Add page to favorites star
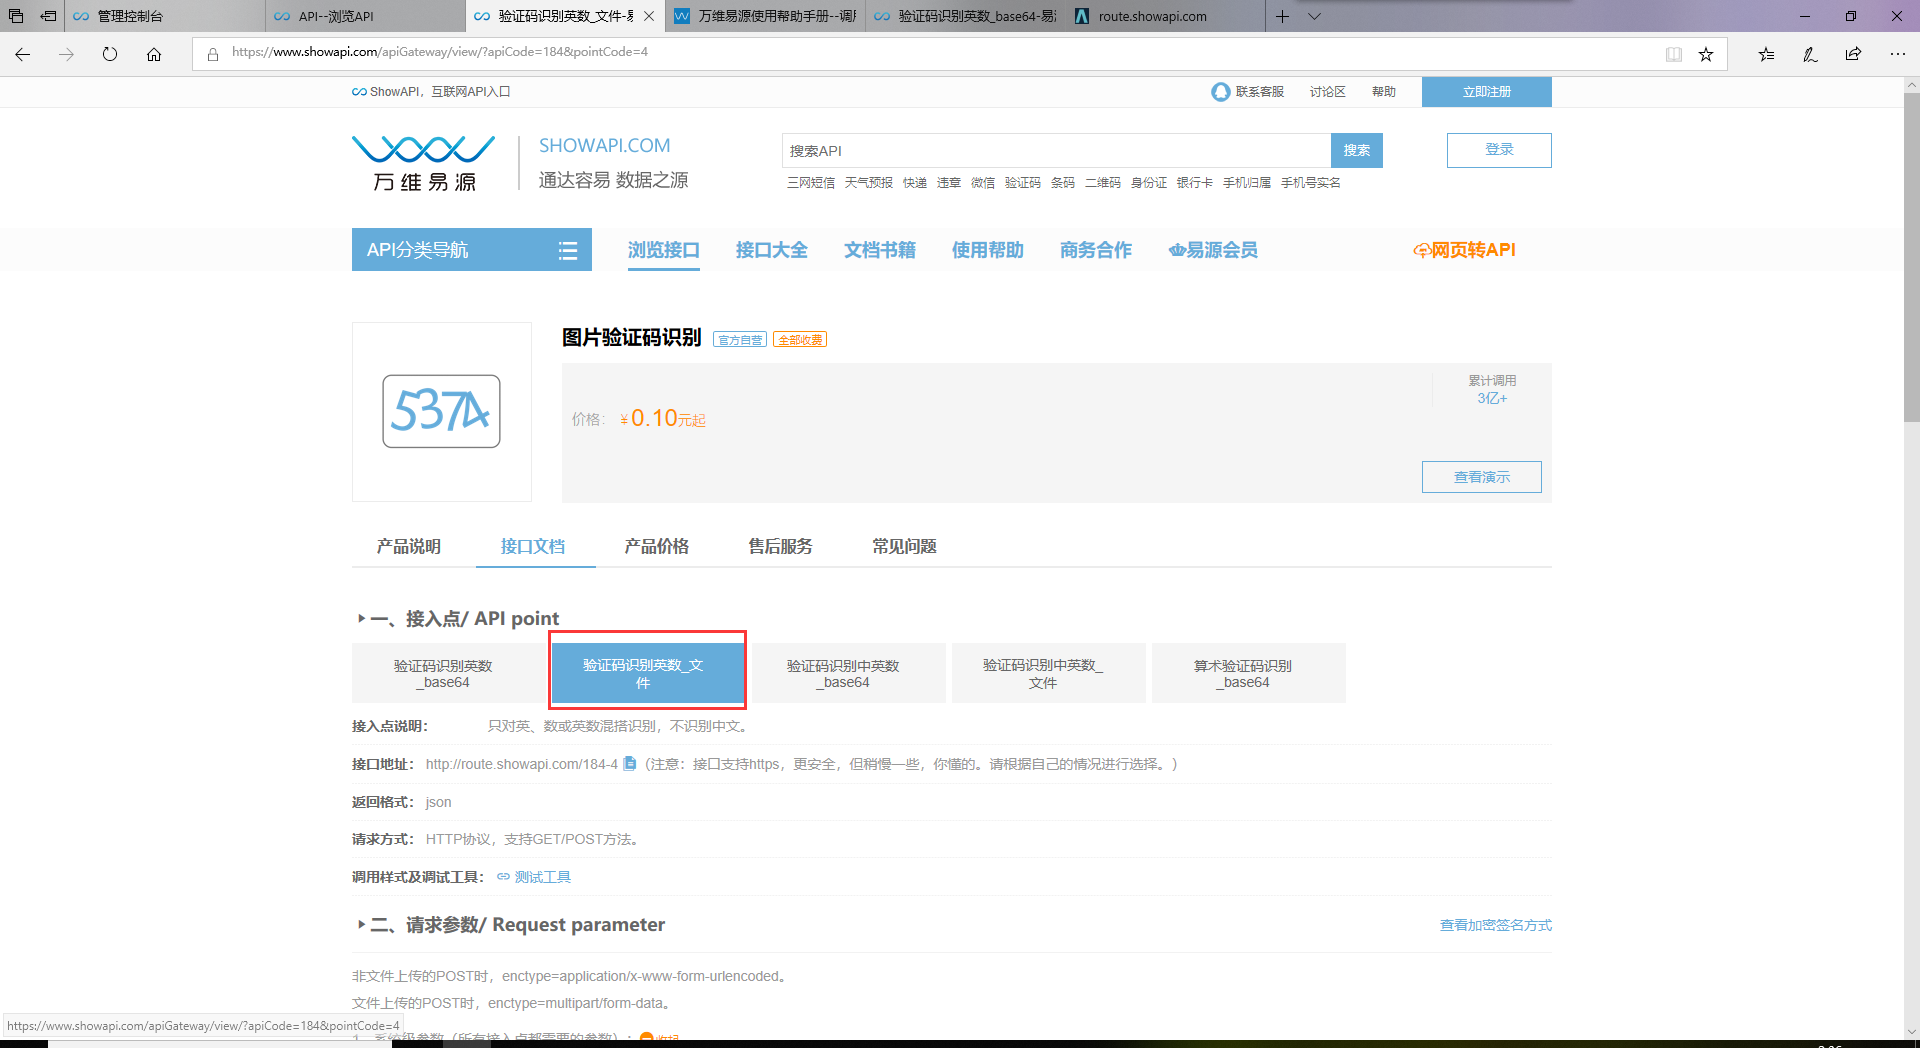The width and height of the screenshot is (1920, 1048). coord(1706,54)
